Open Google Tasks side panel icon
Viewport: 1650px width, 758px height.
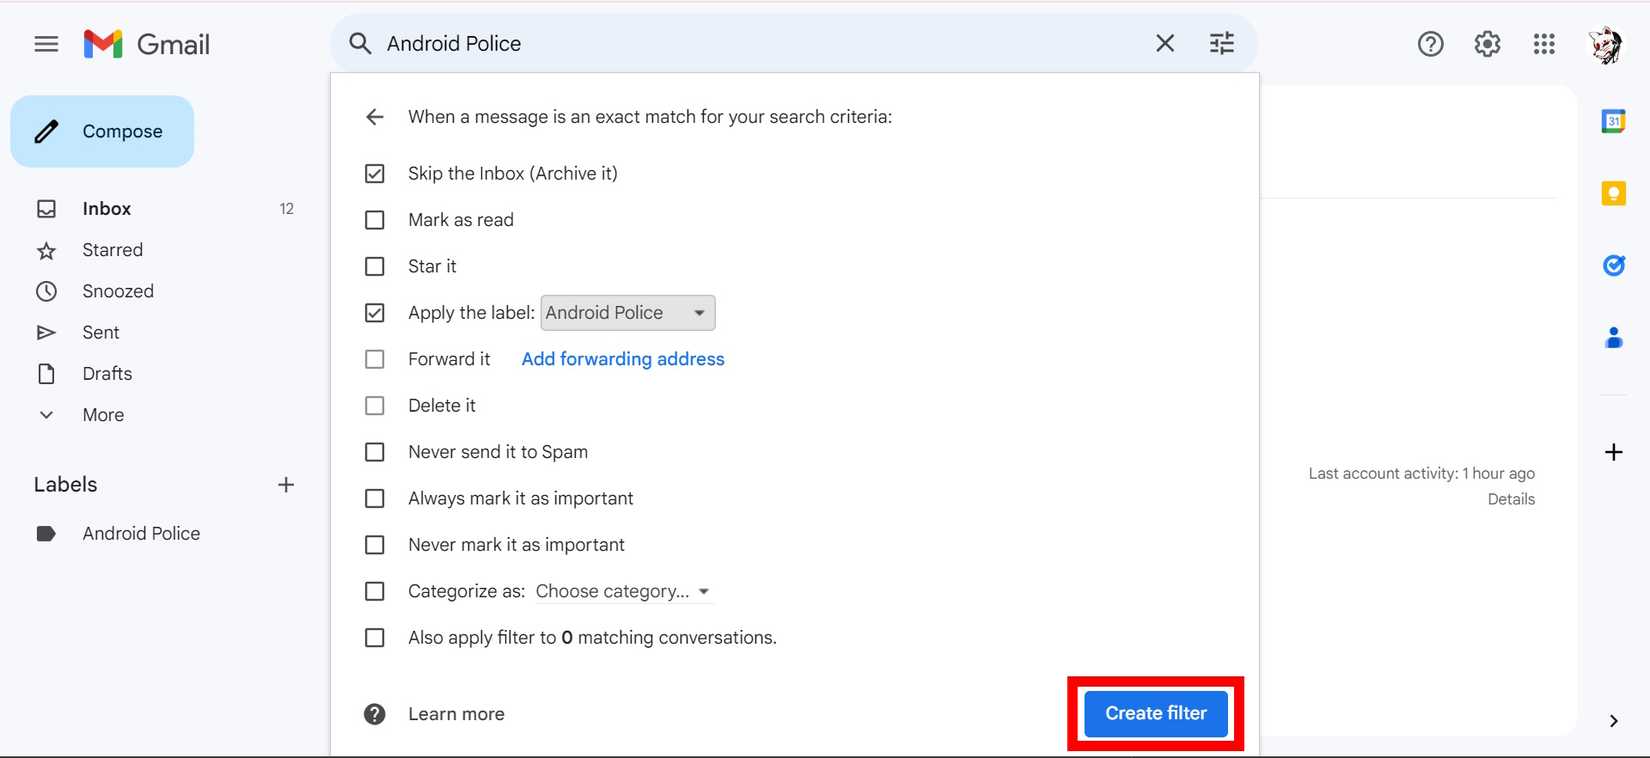(x=1613, y=265)
